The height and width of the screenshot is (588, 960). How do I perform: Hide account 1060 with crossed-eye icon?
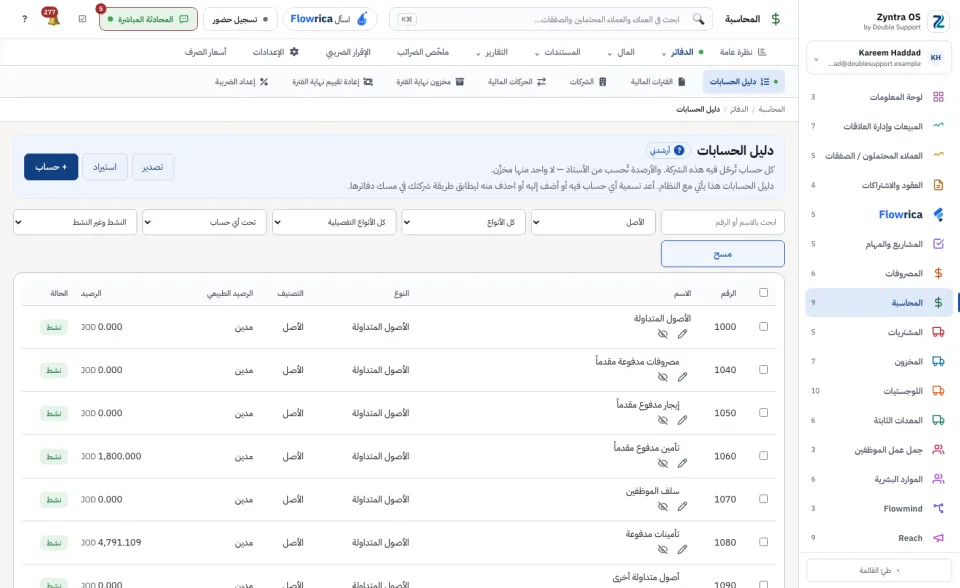tap(662, 463)
